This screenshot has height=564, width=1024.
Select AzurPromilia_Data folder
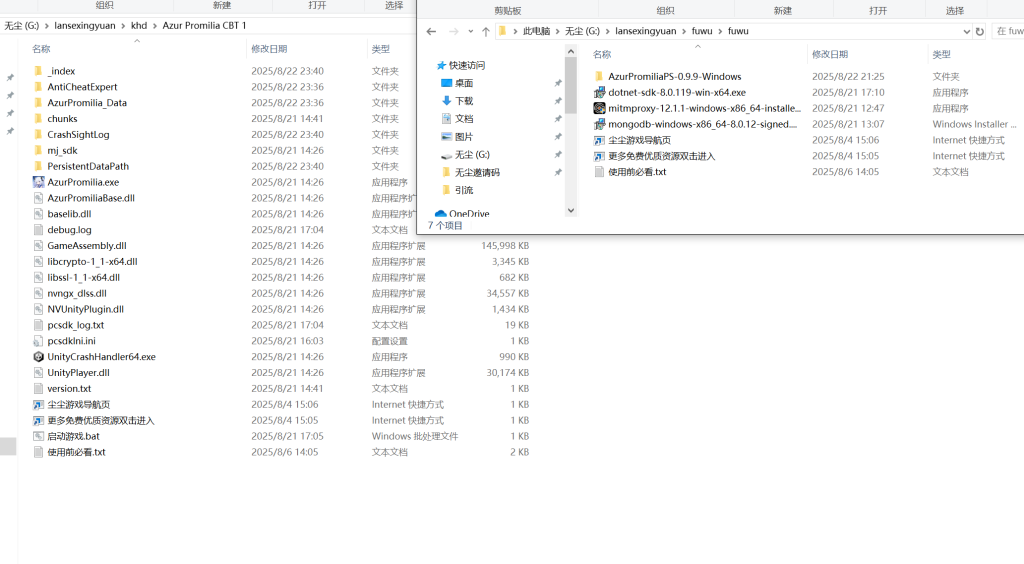(x=87, y=102)
